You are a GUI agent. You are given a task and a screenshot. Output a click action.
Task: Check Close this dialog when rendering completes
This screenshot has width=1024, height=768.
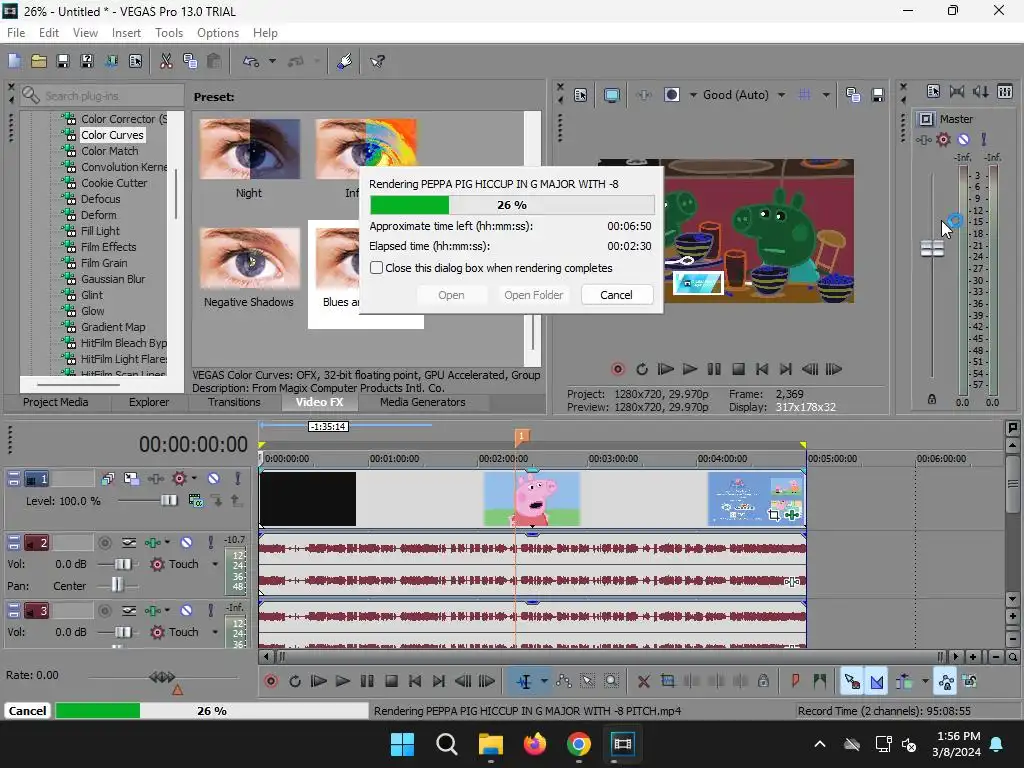(376, 268)
